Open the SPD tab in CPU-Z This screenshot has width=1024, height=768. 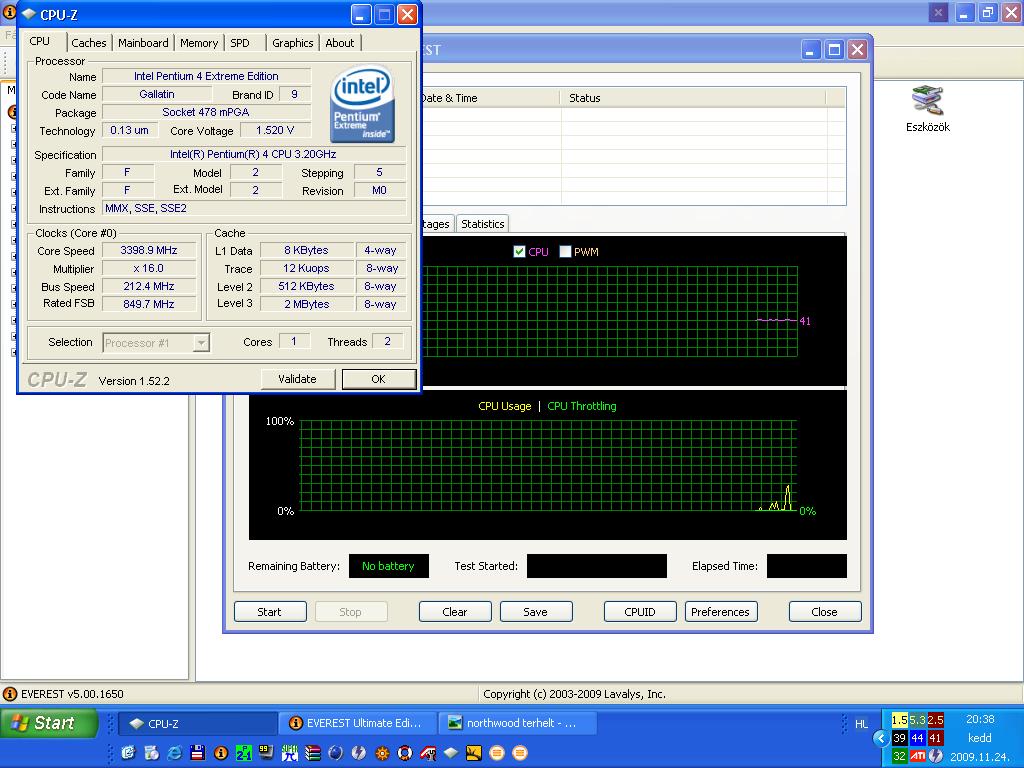(240, 43)
